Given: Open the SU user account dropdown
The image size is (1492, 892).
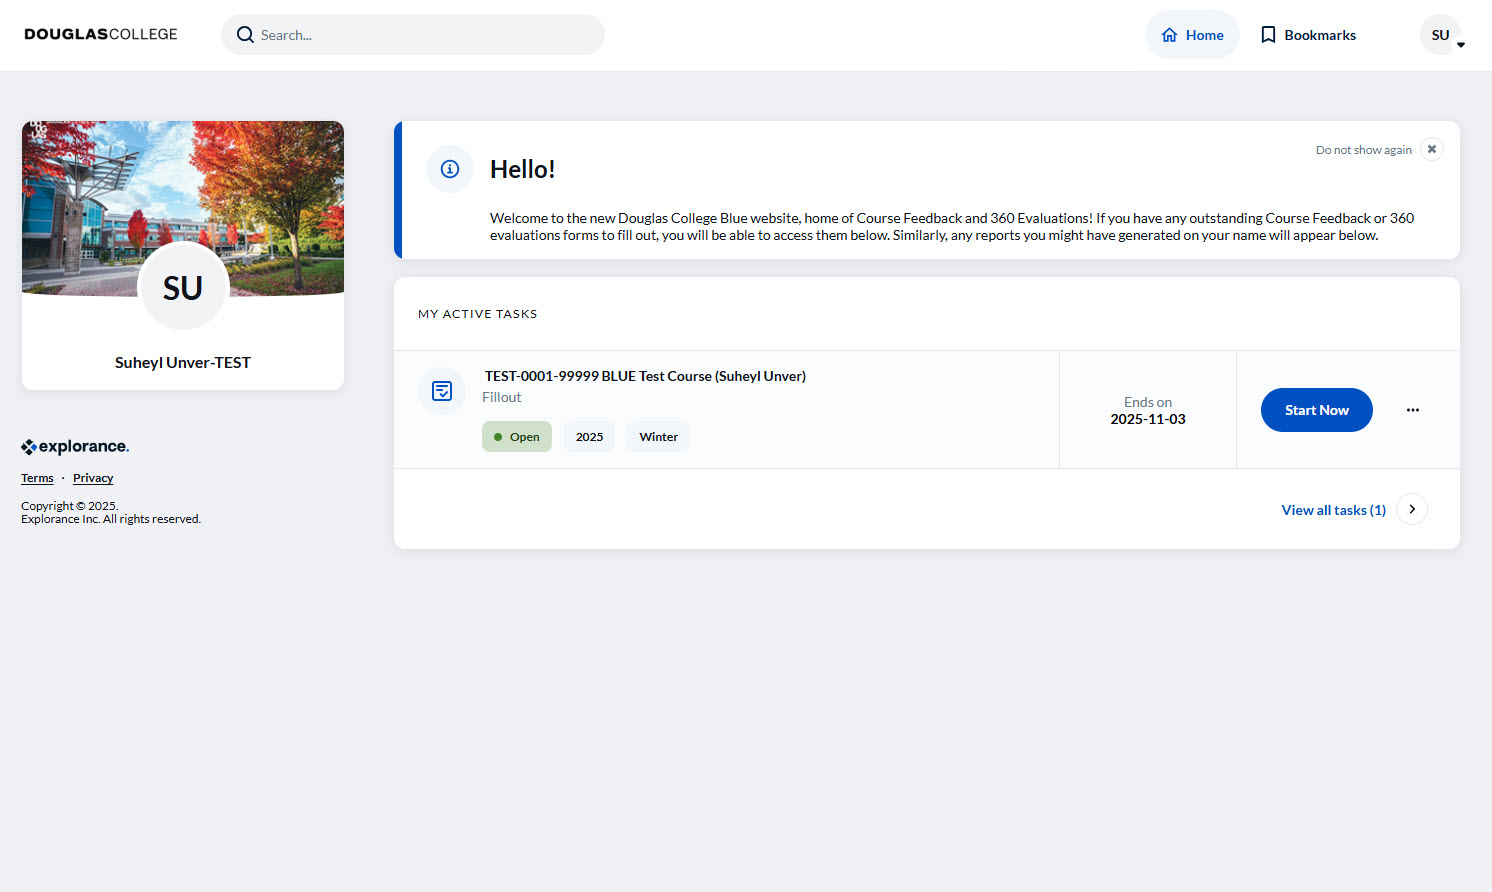Looking at the screenshot, I should coord(1445,36).
